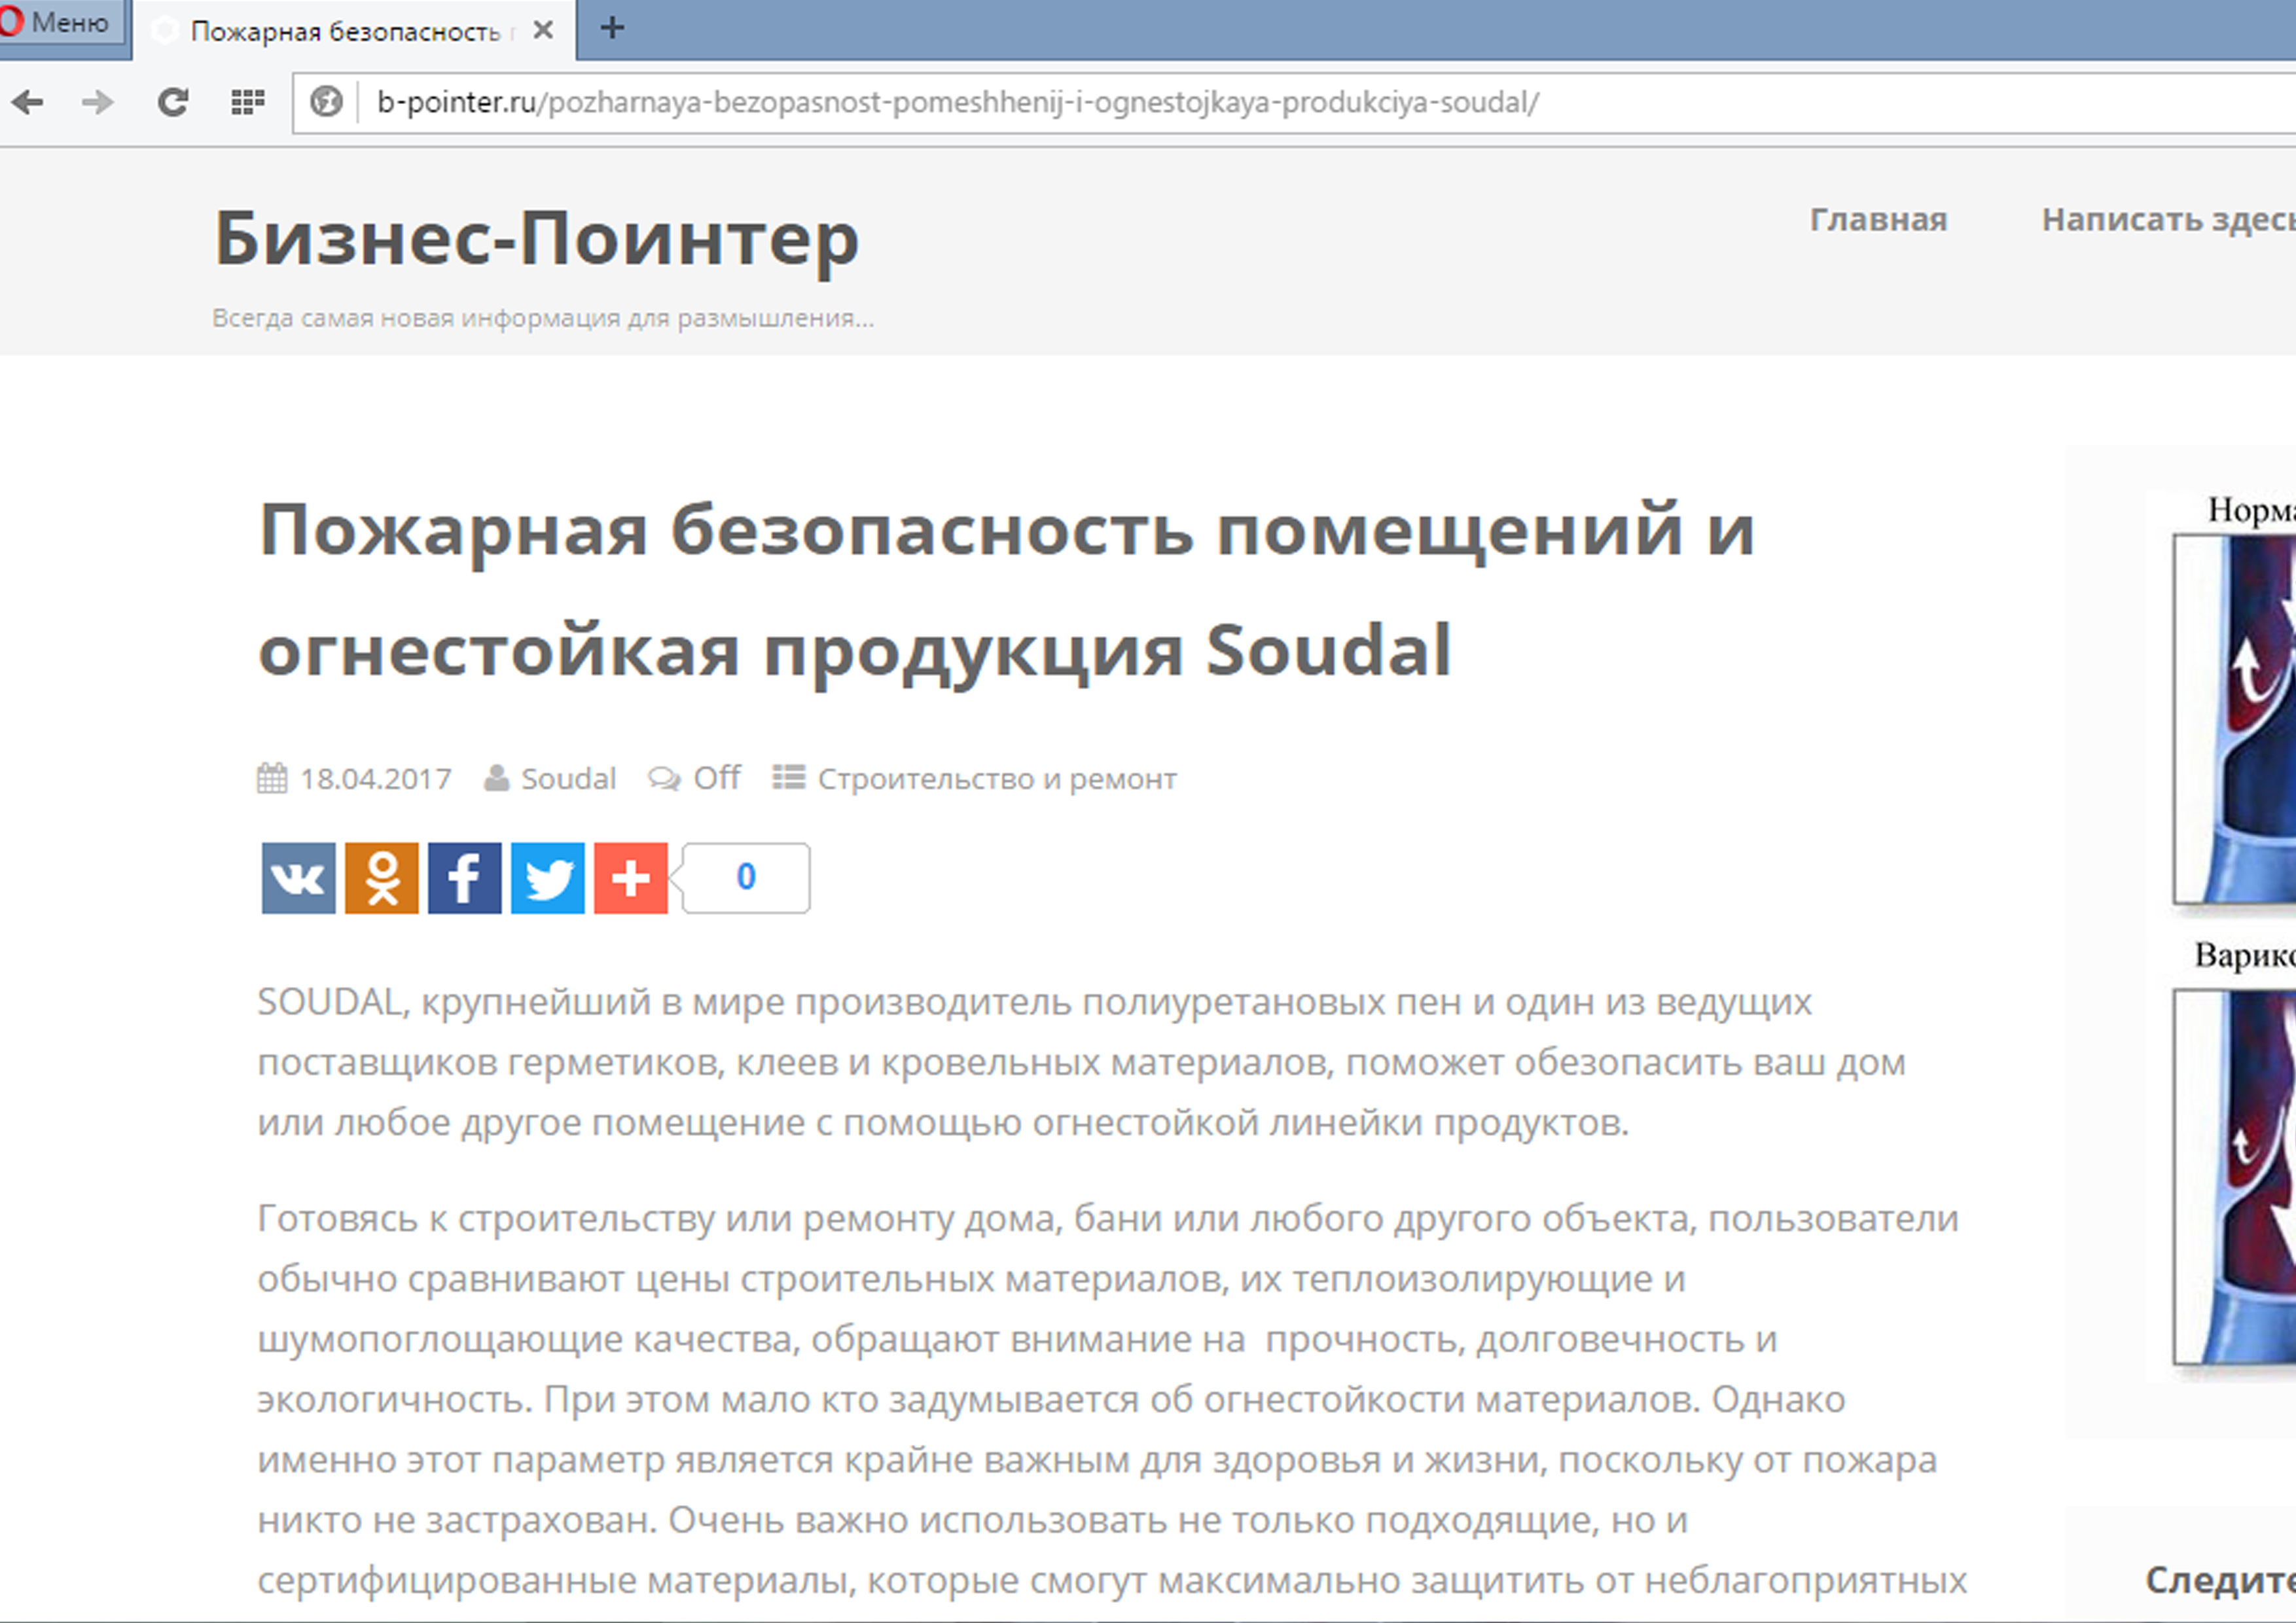Click the calendar icon beside the date
2296x1623 pixels.
pos(272,778)
